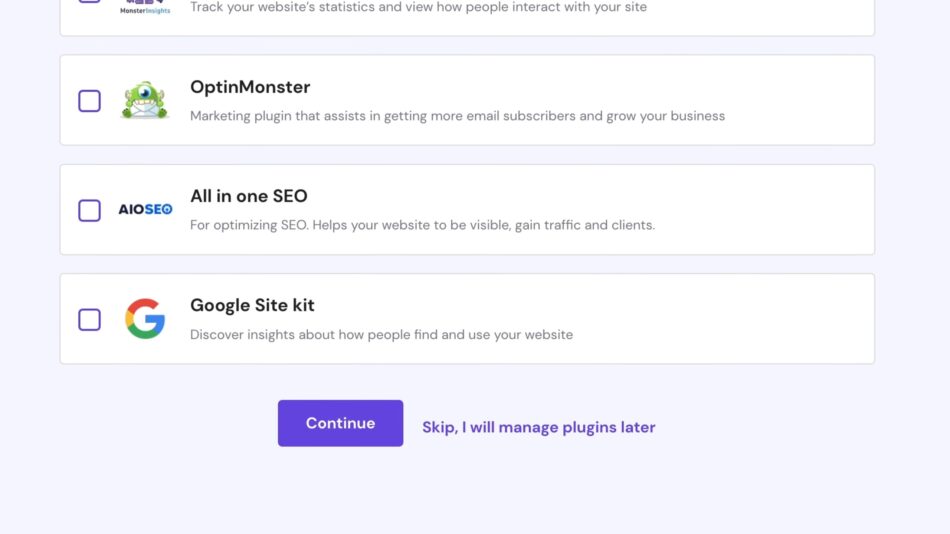Click the OptinMonster heading text

250,87
